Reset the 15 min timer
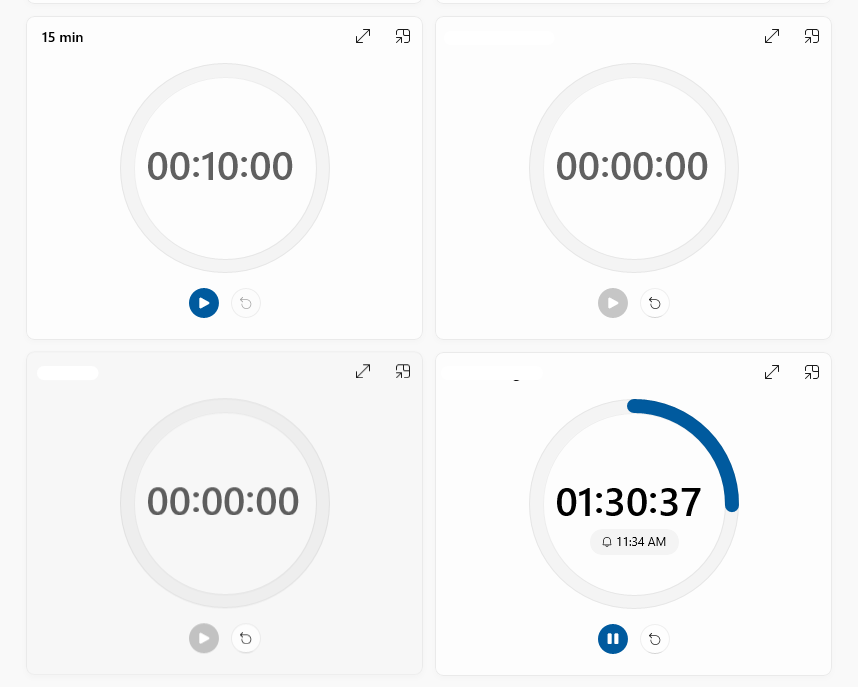 tap(246, 303)
